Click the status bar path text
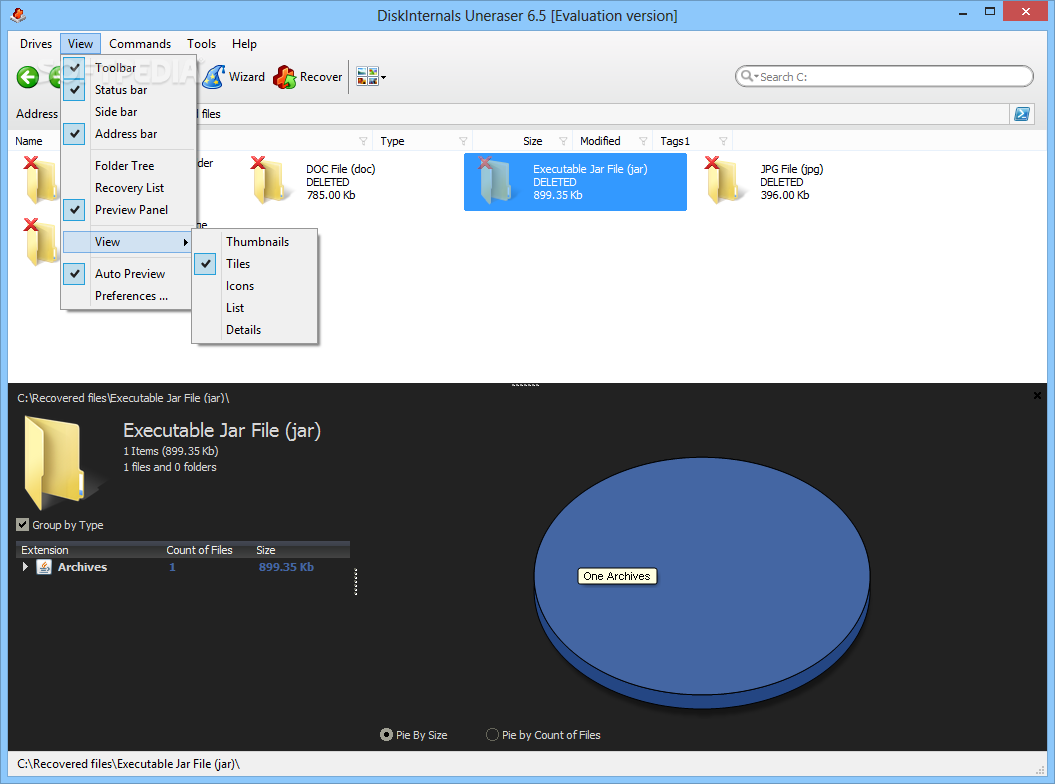This screenshot has height=784, width=1055. click(129, 764)
